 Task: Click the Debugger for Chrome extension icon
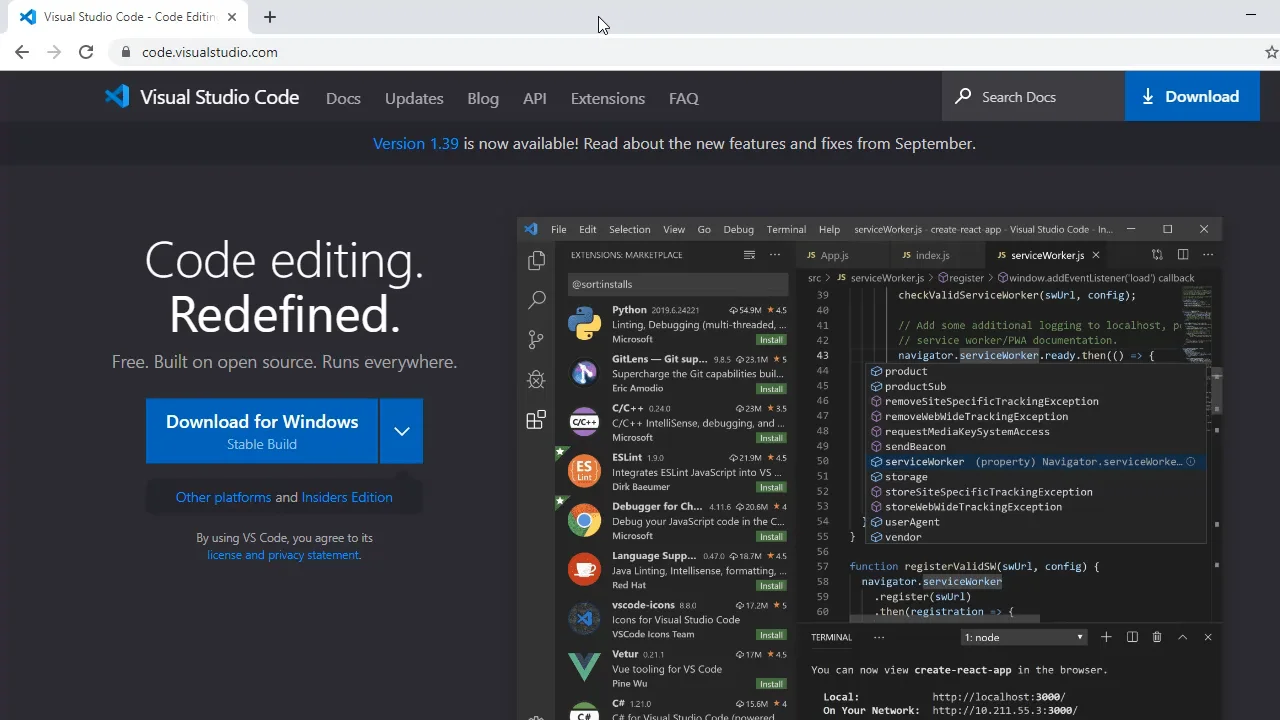[584, 520]
